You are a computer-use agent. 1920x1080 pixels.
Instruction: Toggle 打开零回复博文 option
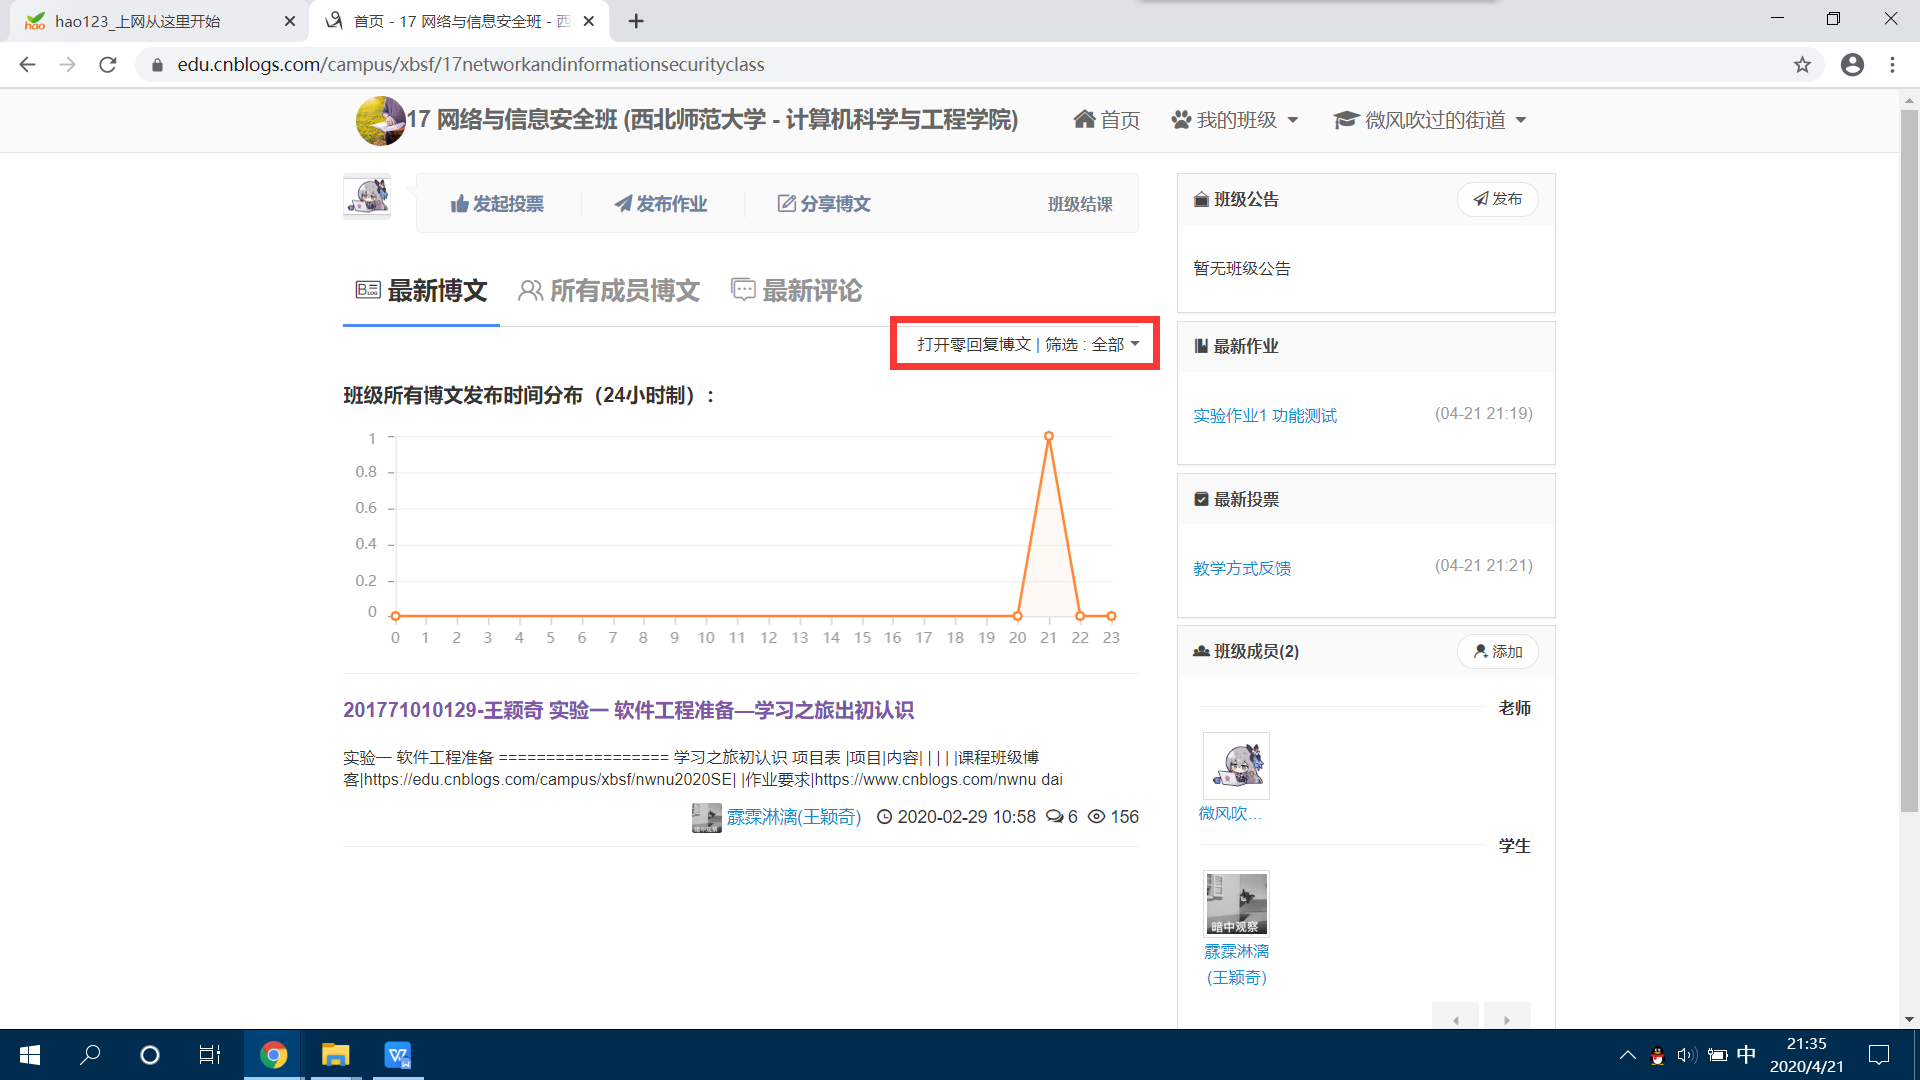(973, 344)
